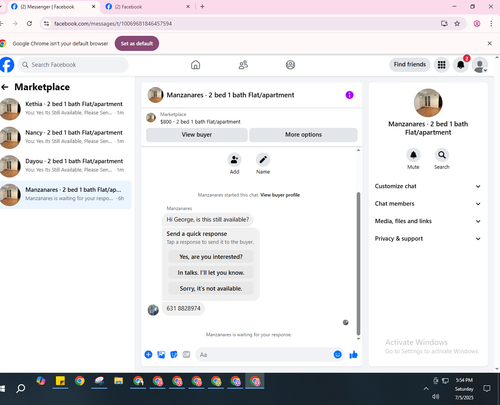This screenshot has height=405, width=500.
Task: Expand Chat members section
Action: click(x=428, y=204)
